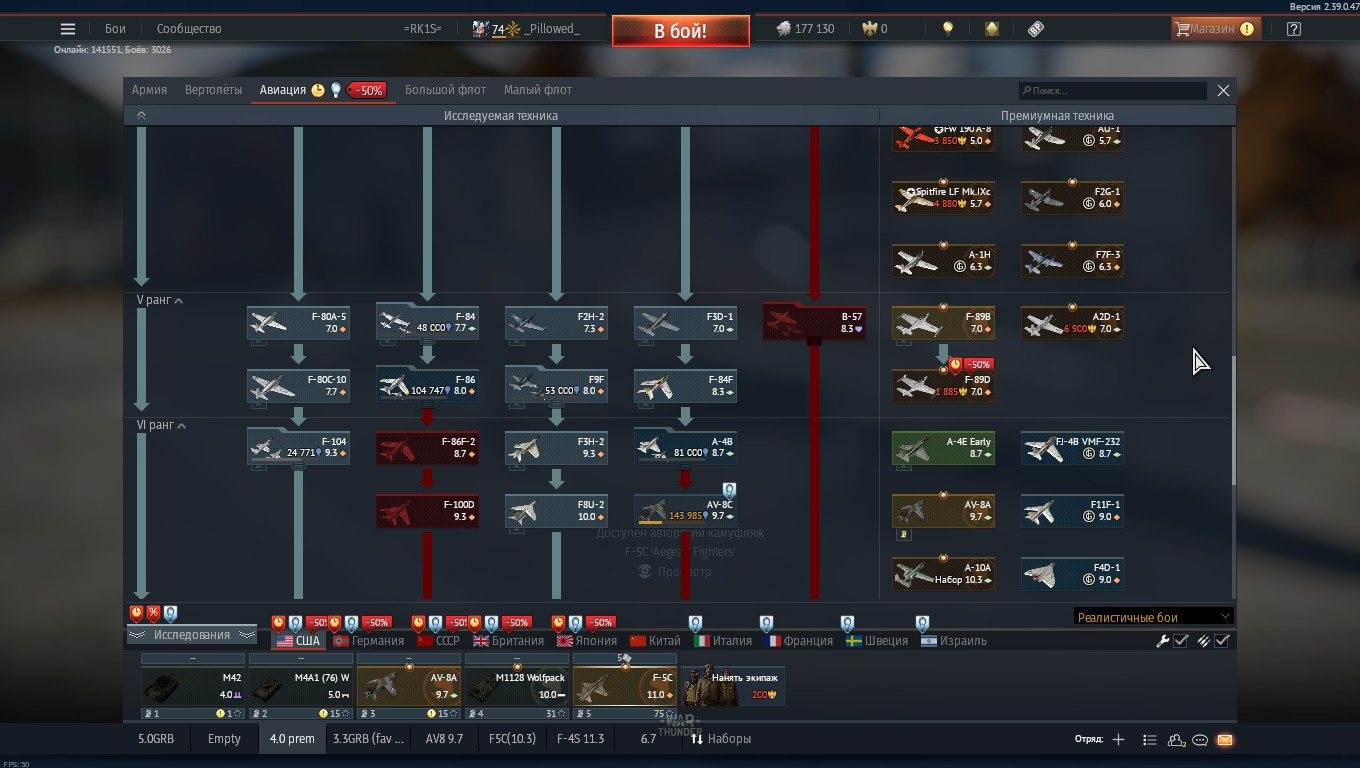Click the Поиск search field
Image resolution: width=1360 pixels, height=768 pixels.
click(x=1112, y=91)
